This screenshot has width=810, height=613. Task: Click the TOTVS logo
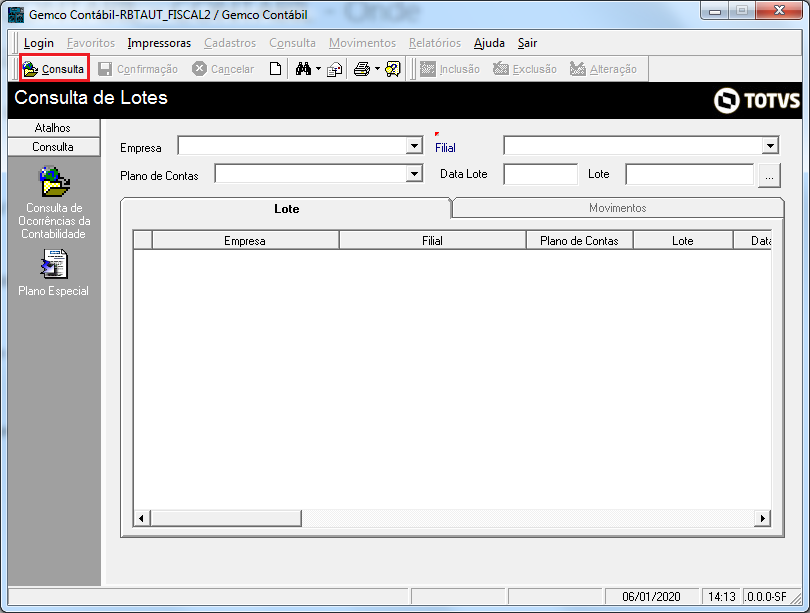point(757,100)
